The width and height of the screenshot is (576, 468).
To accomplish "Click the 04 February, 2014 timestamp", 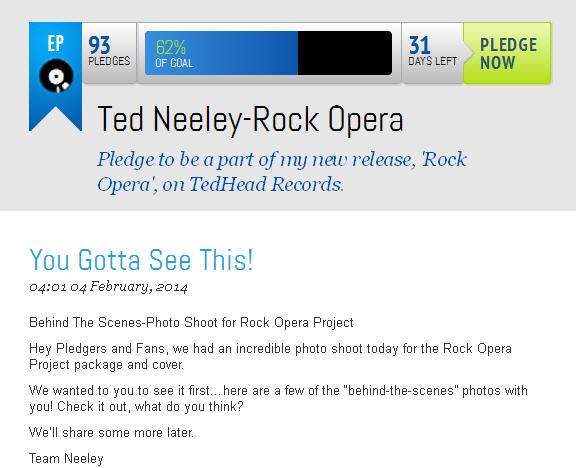I will coord(108,287).
